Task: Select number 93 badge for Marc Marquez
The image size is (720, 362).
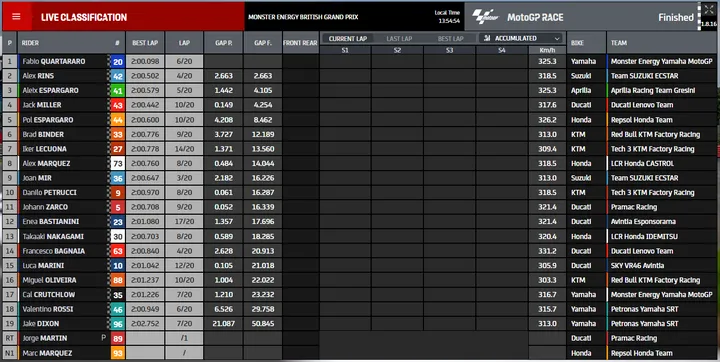Action: coord(118,353)
